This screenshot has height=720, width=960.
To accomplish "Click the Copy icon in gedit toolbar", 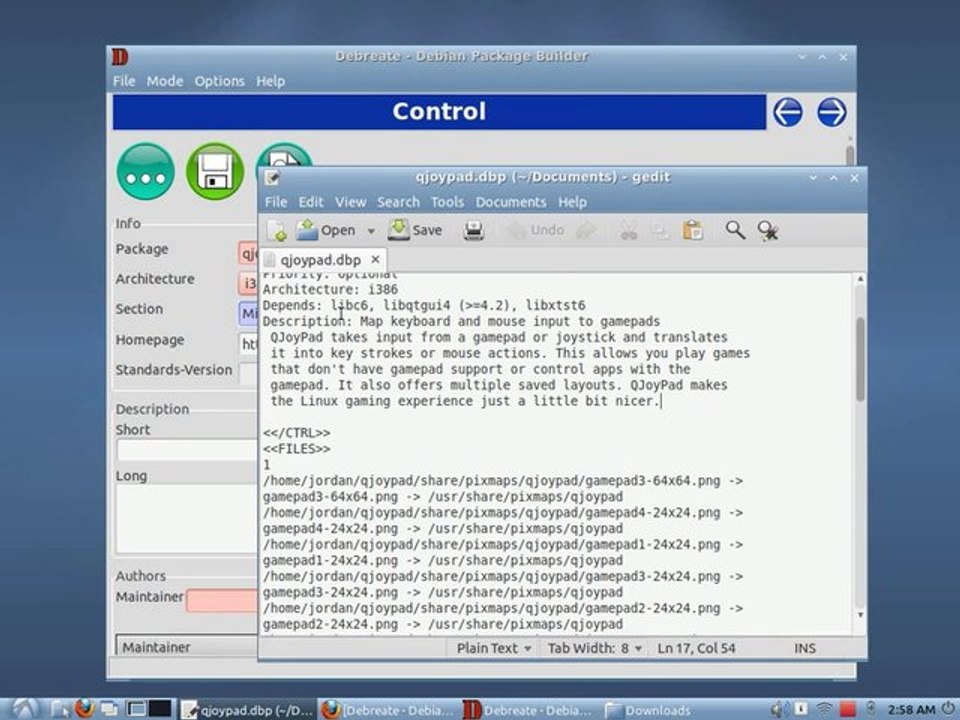I will point(660,231).
